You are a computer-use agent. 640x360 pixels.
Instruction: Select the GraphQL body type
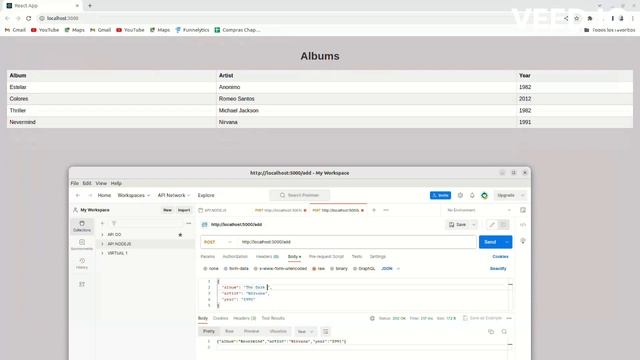point(364,269)
